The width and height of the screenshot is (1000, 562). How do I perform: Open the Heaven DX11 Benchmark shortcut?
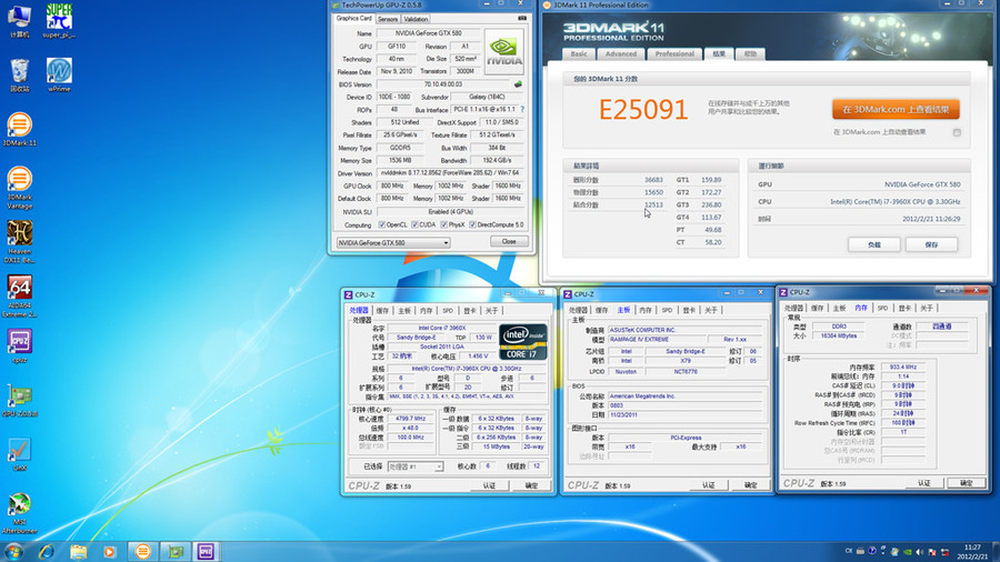[x=19, y=242]
